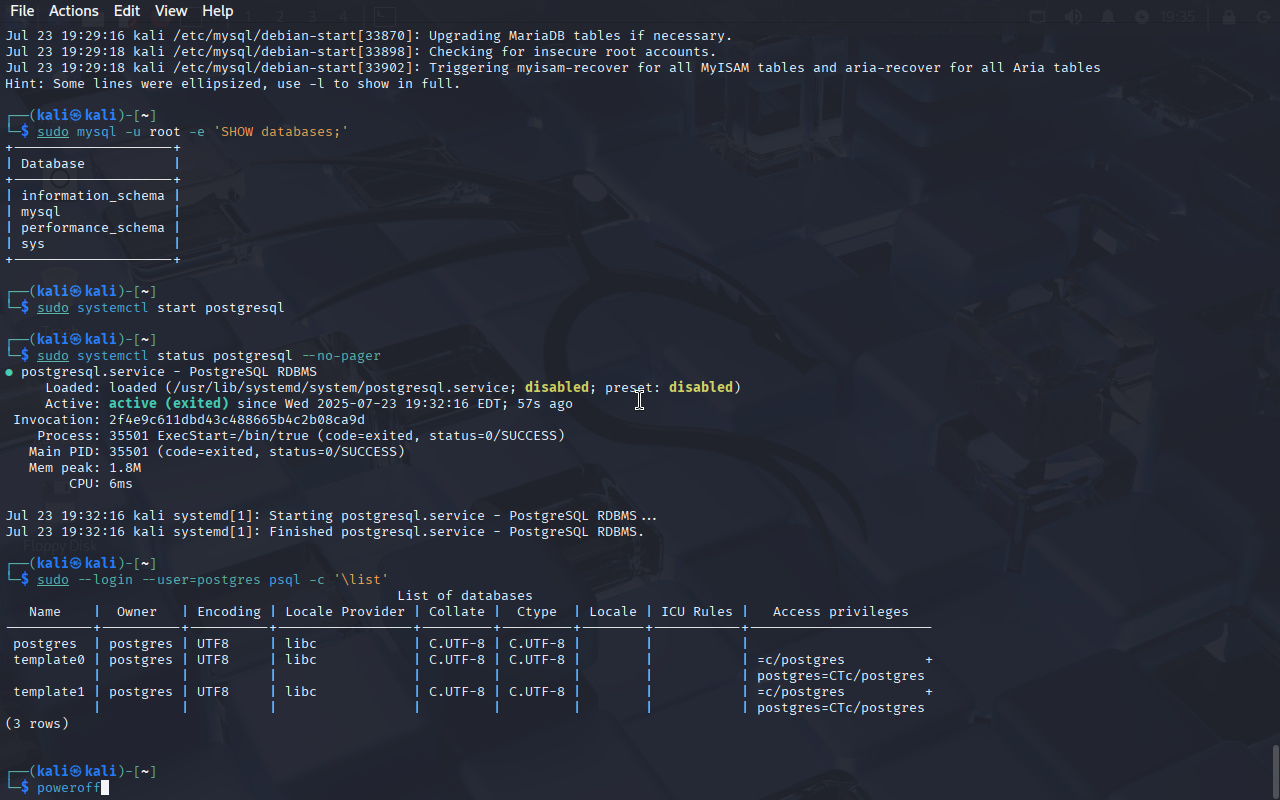Click the 'Owner' column header
Image resolution: width=1280 pixels, height=800 pixels.
pos(137,612)
